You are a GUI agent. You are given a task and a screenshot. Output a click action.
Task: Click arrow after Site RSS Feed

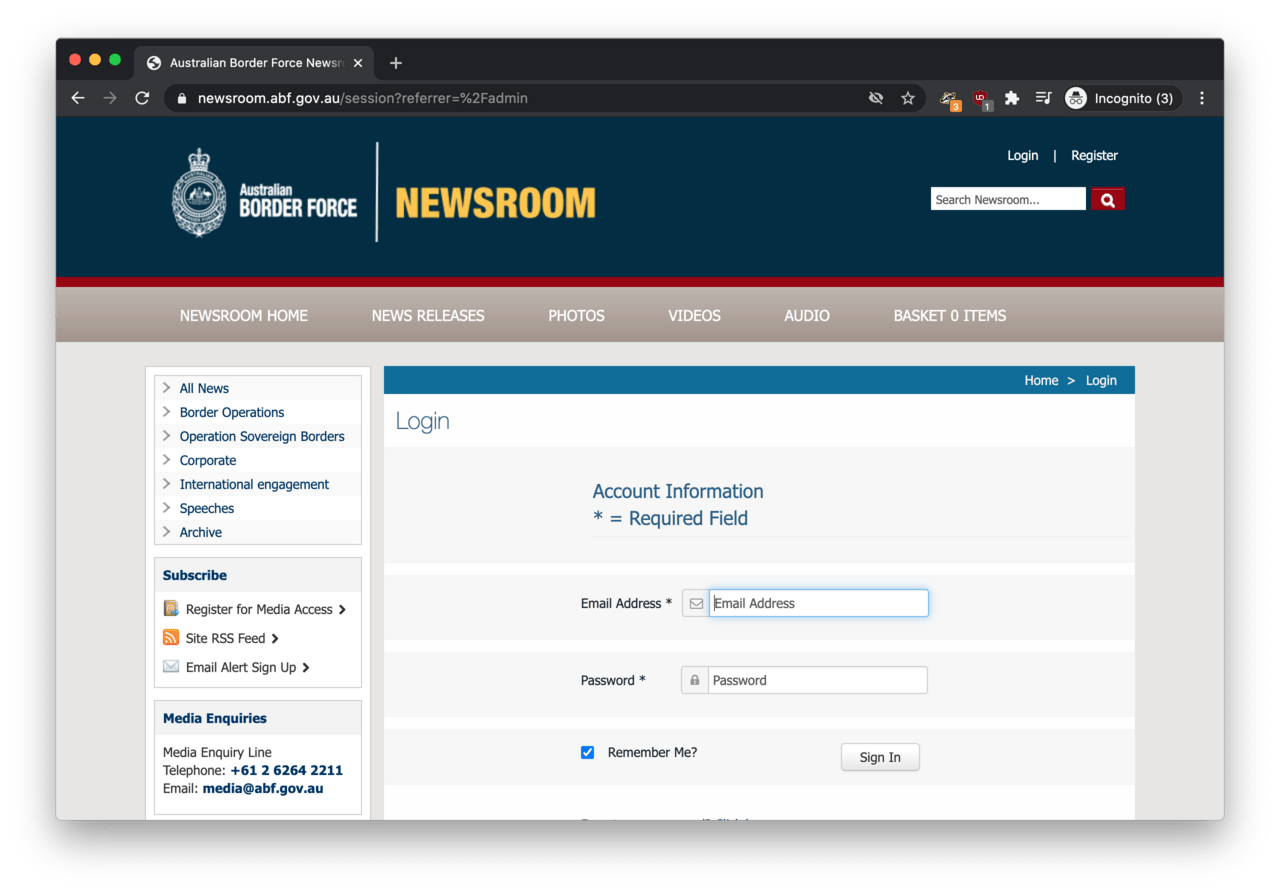click(275, 638)
